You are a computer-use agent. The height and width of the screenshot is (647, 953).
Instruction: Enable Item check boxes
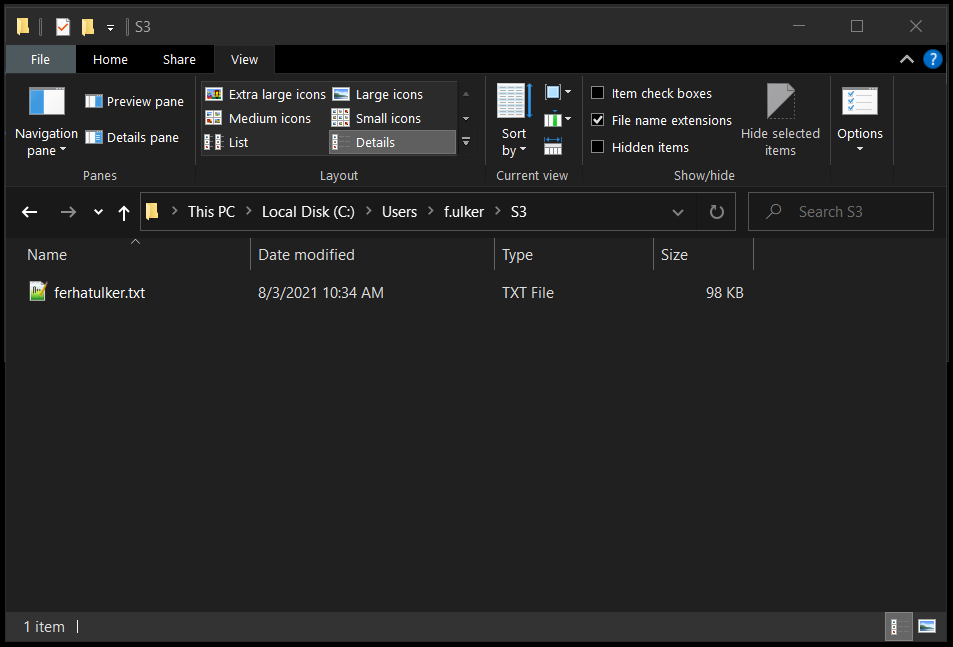point(598,93)
